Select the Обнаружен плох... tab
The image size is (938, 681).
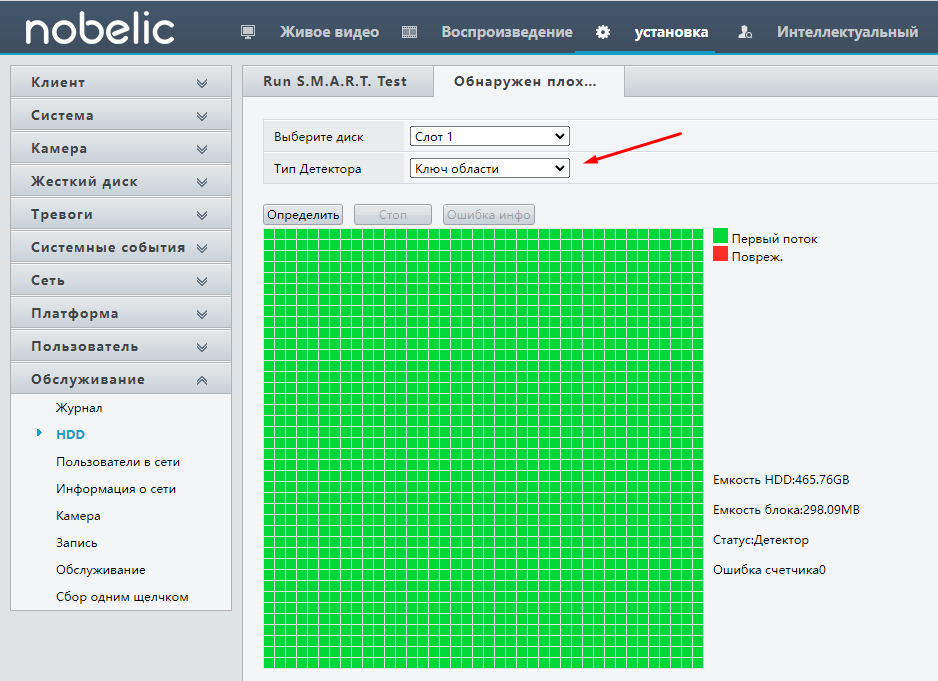[529, 81]
